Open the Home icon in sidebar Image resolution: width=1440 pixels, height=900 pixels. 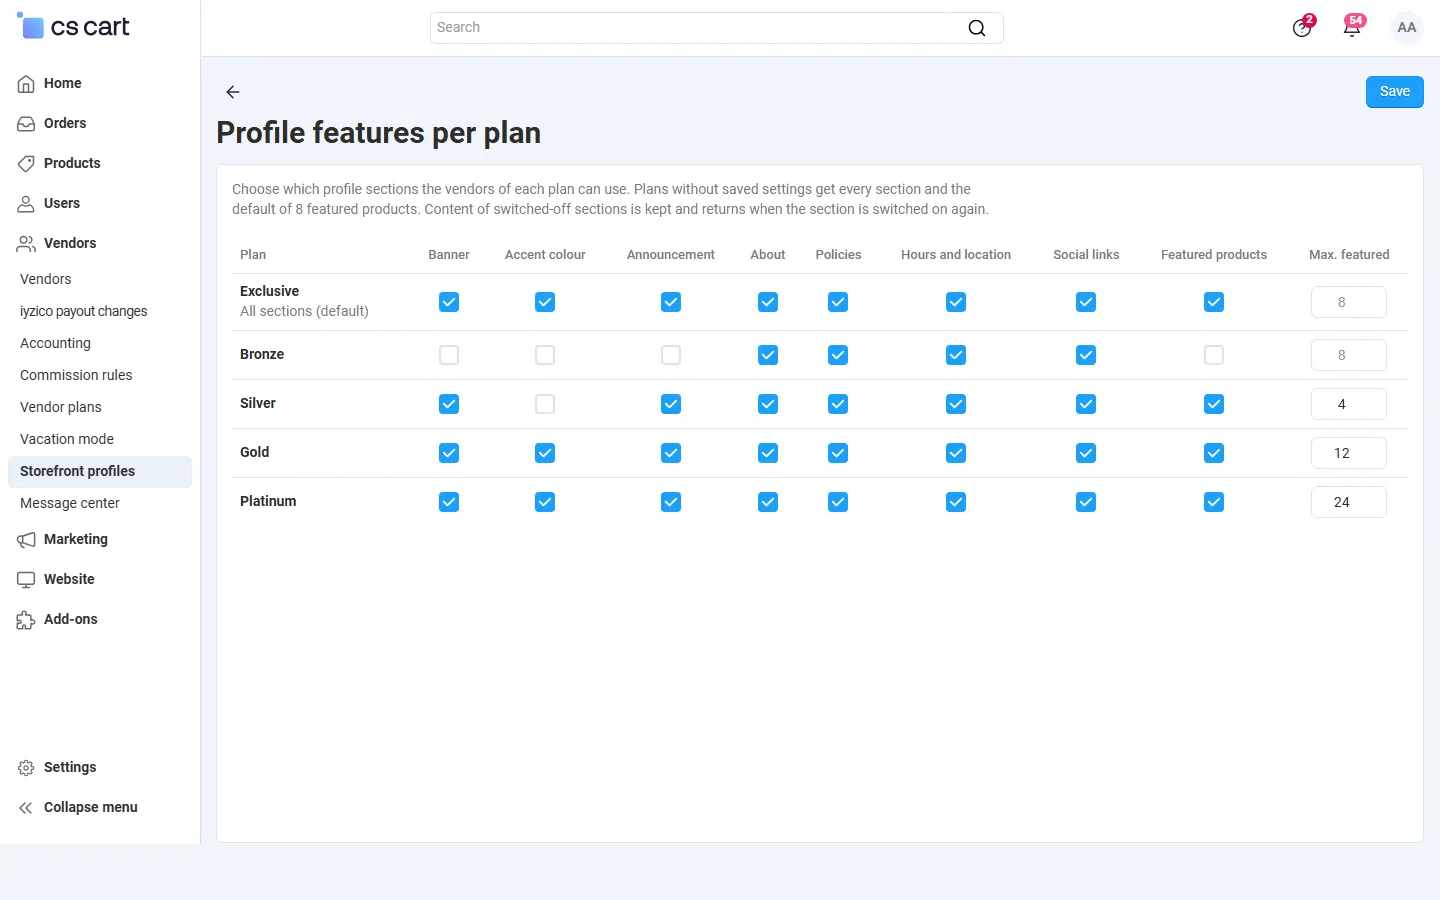26,84
